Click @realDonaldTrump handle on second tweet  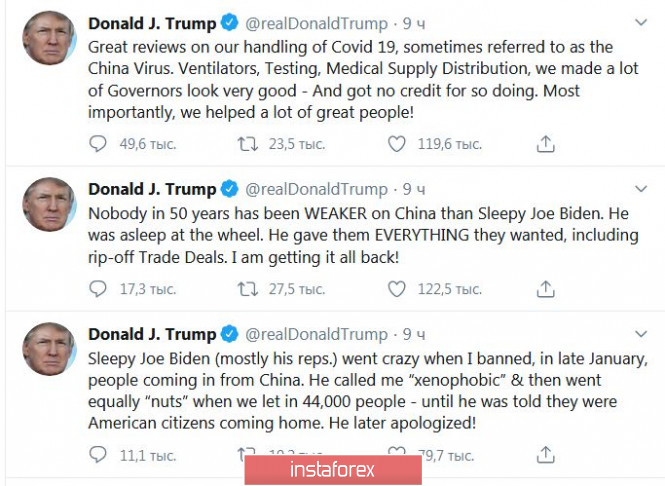pos(317,189)
